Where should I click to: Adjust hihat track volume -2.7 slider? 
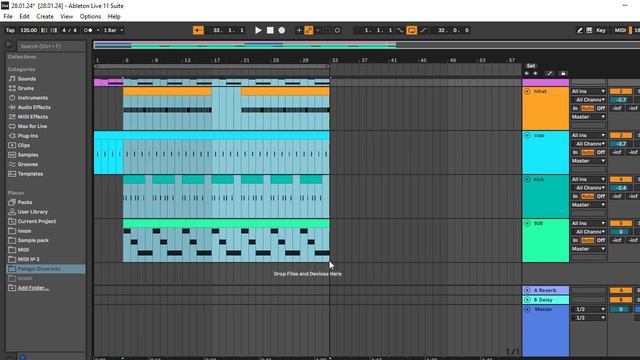coord(620,100)
